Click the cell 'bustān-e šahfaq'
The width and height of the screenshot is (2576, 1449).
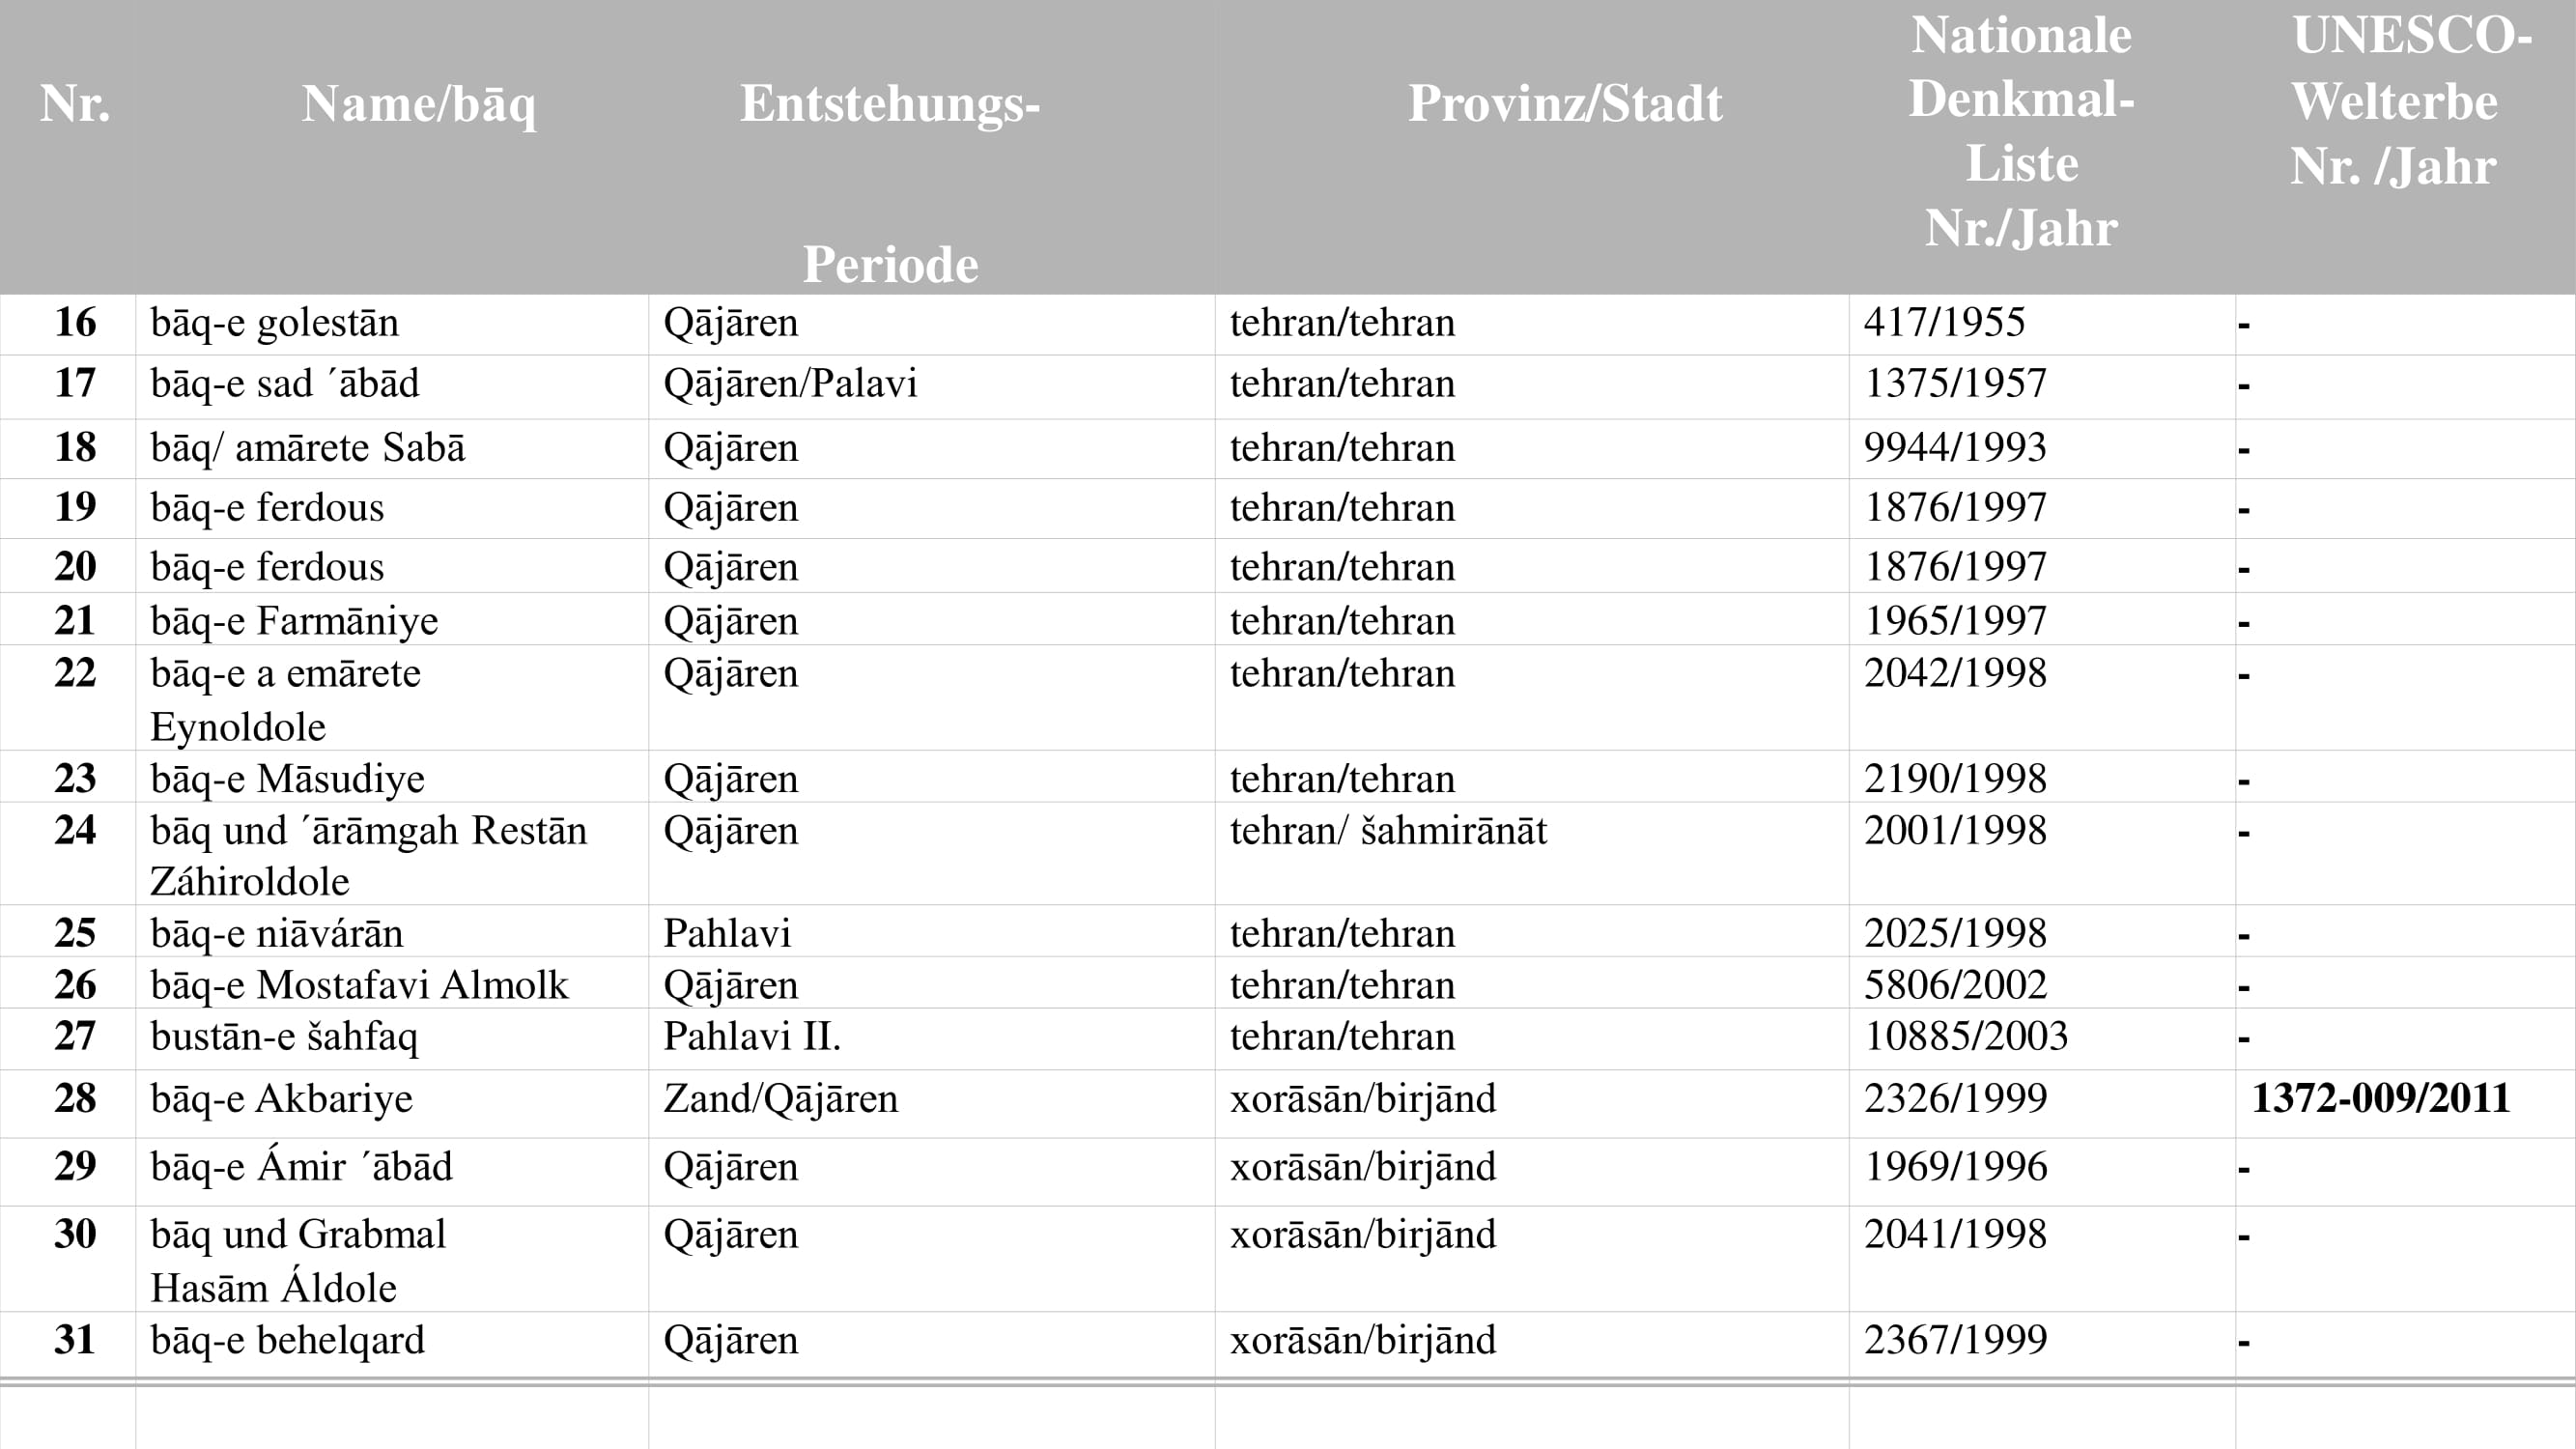click(284, 1036)
